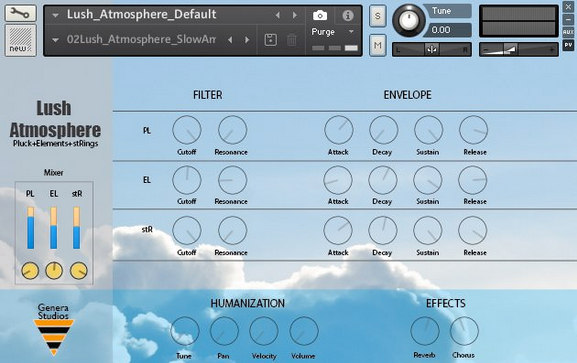This screenshot has height=363, width=577.
Task: Click the PL envelope Release knob
Action: (x=474, y=130)
